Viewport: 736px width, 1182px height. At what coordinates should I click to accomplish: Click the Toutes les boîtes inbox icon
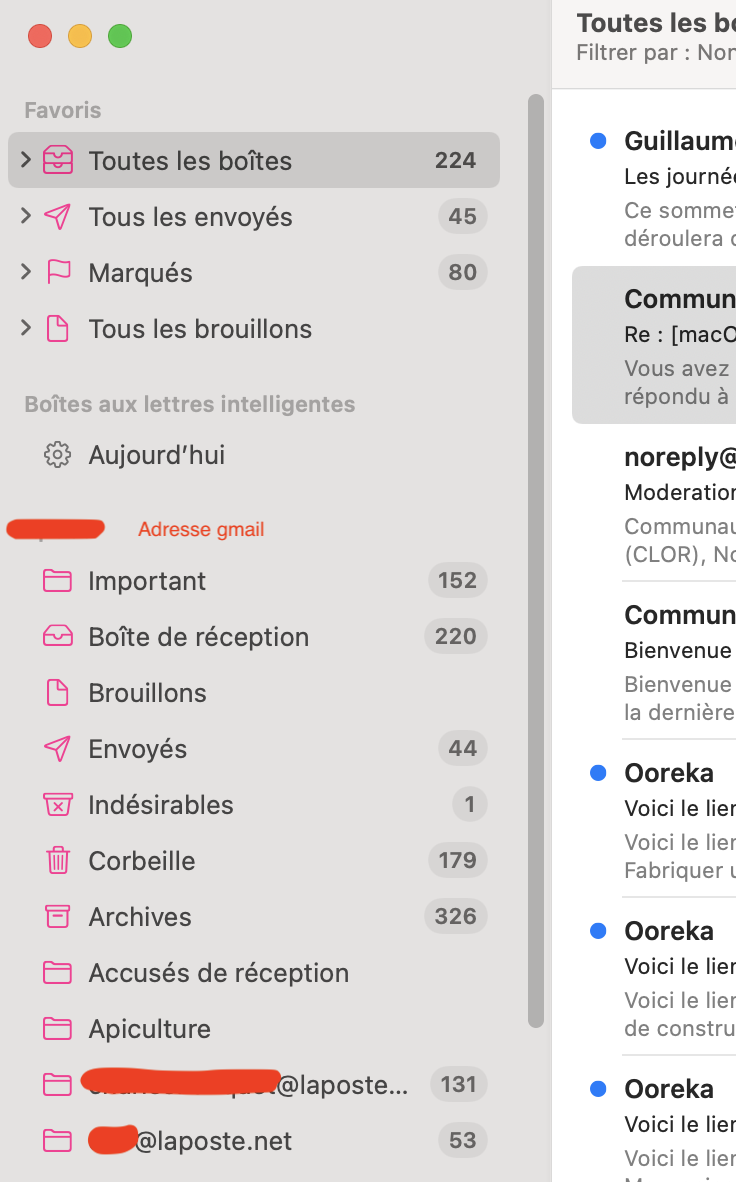pos(58,161)
